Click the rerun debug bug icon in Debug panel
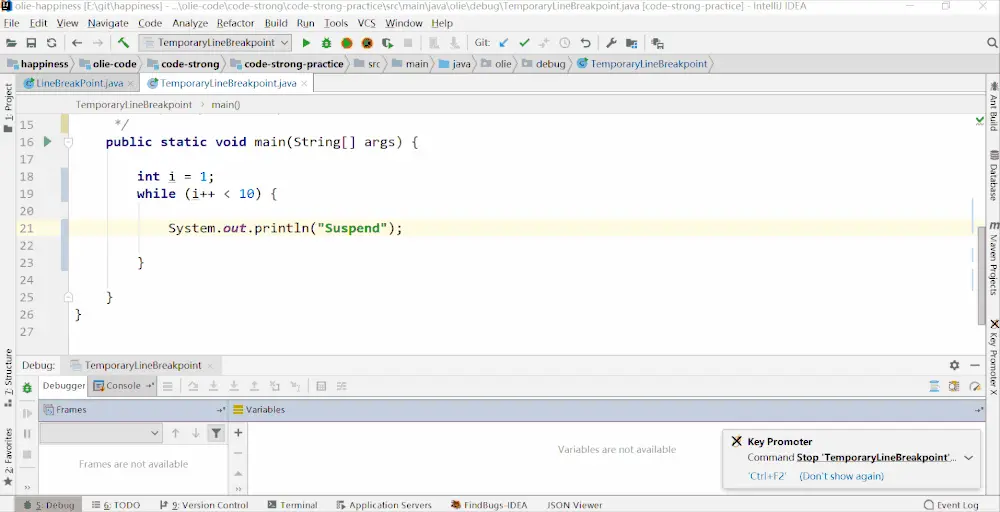 [27, 387]
